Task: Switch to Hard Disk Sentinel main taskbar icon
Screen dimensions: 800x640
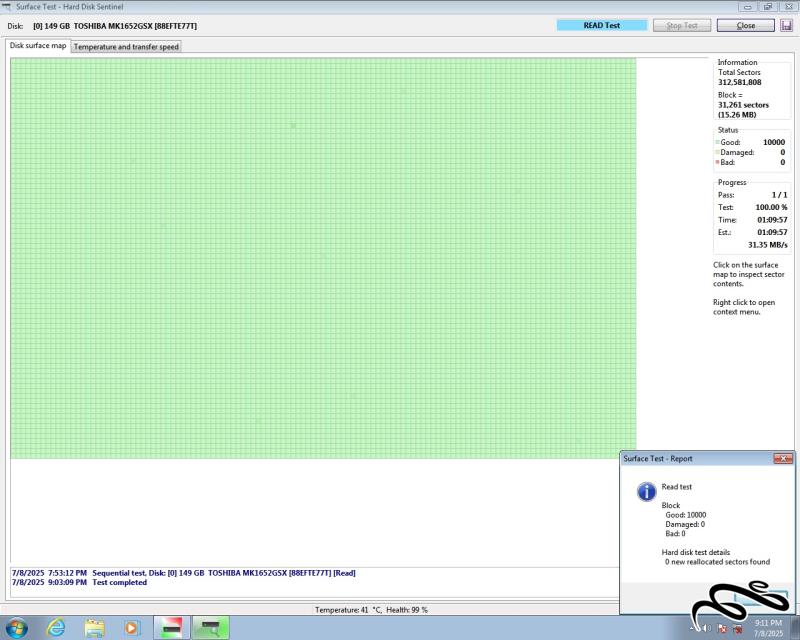Action: 172,627
